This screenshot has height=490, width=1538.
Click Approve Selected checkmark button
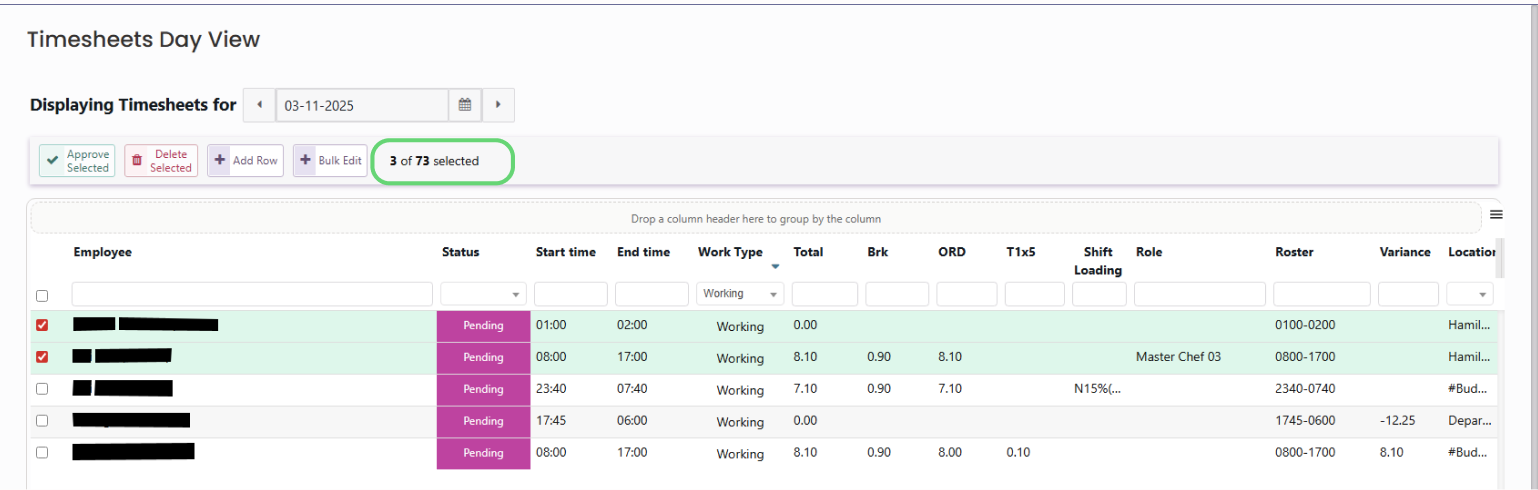(x=77, y=161)
